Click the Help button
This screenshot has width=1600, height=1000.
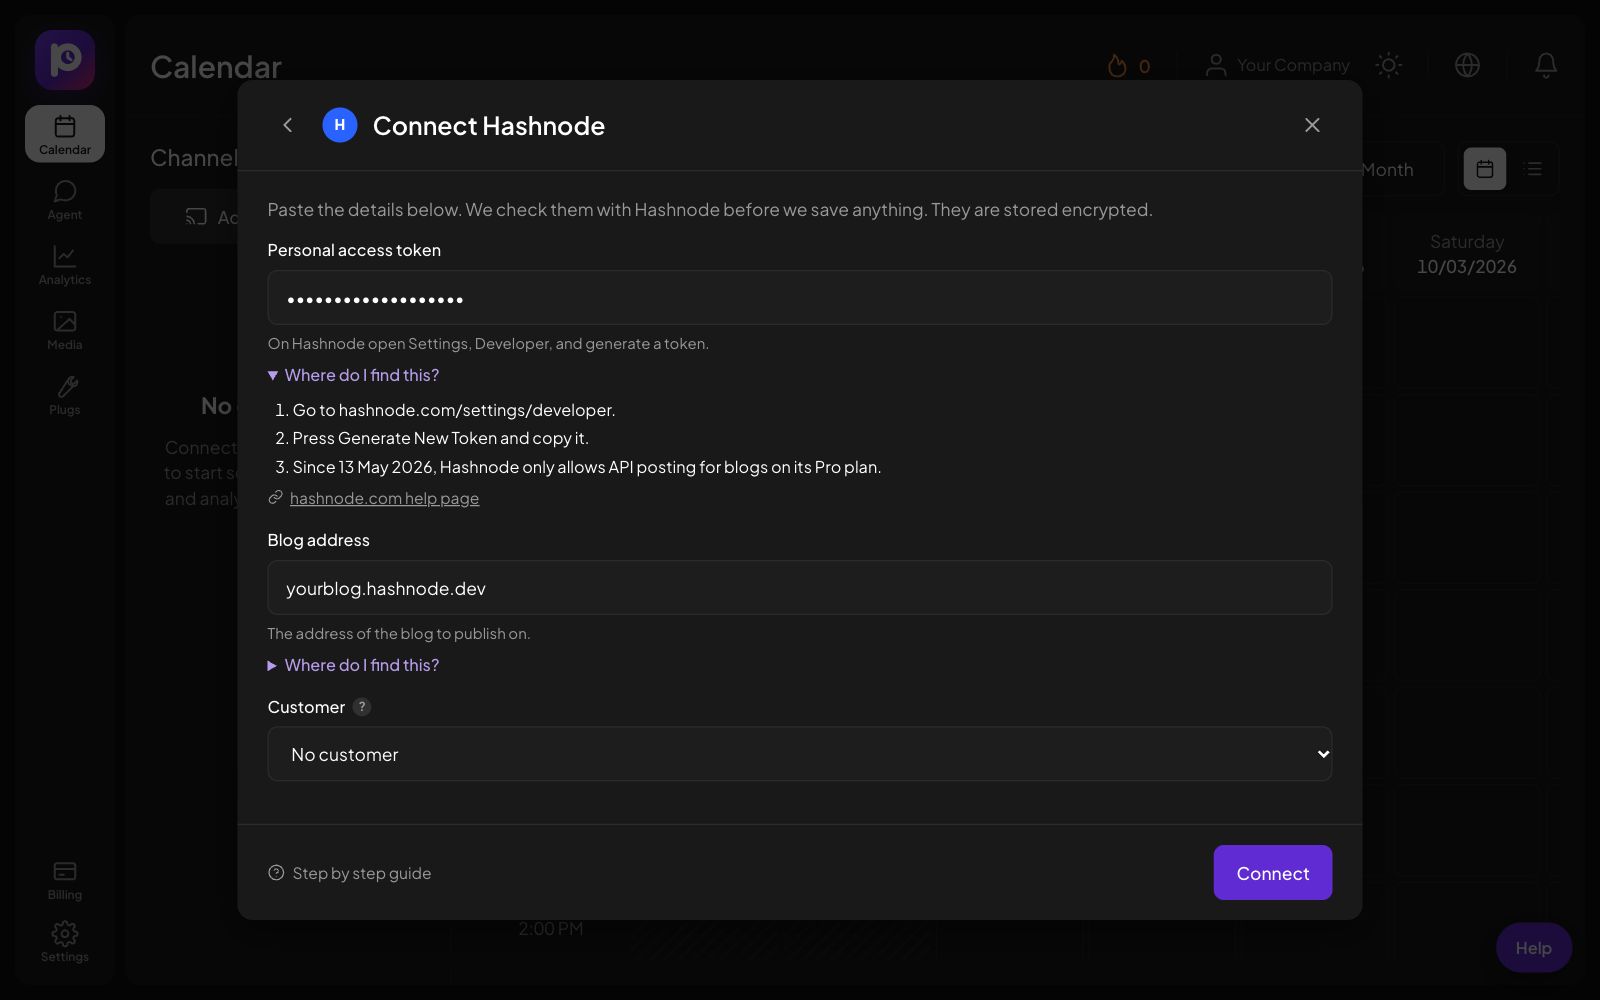1534,948
